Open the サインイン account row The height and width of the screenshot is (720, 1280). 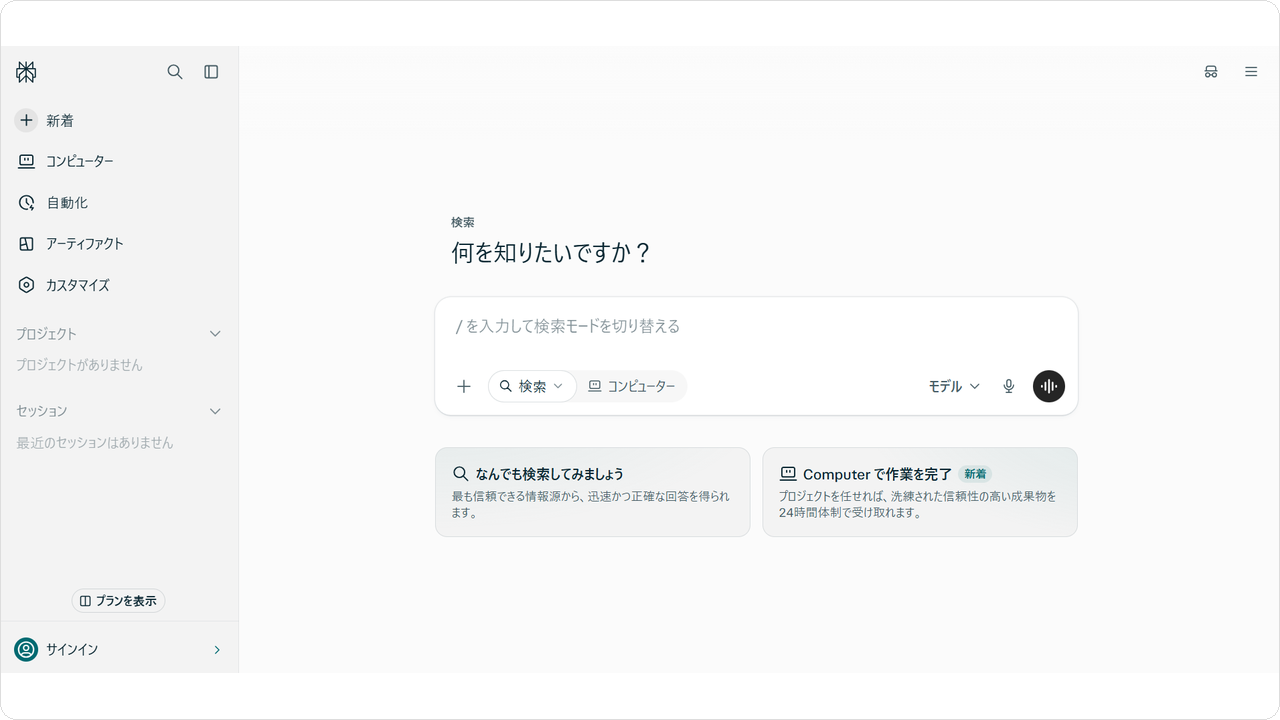(119, 650)
